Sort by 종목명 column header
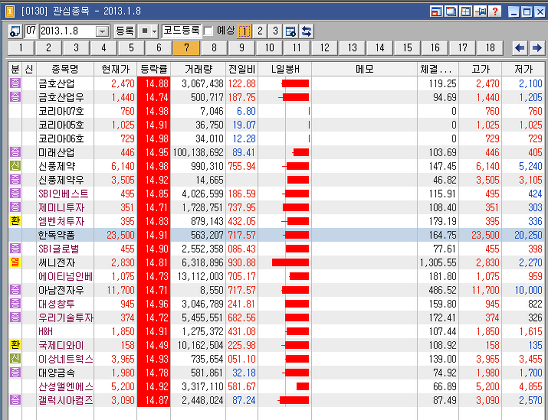This screenshot has height=420, width=548. (x=65, y=70)
